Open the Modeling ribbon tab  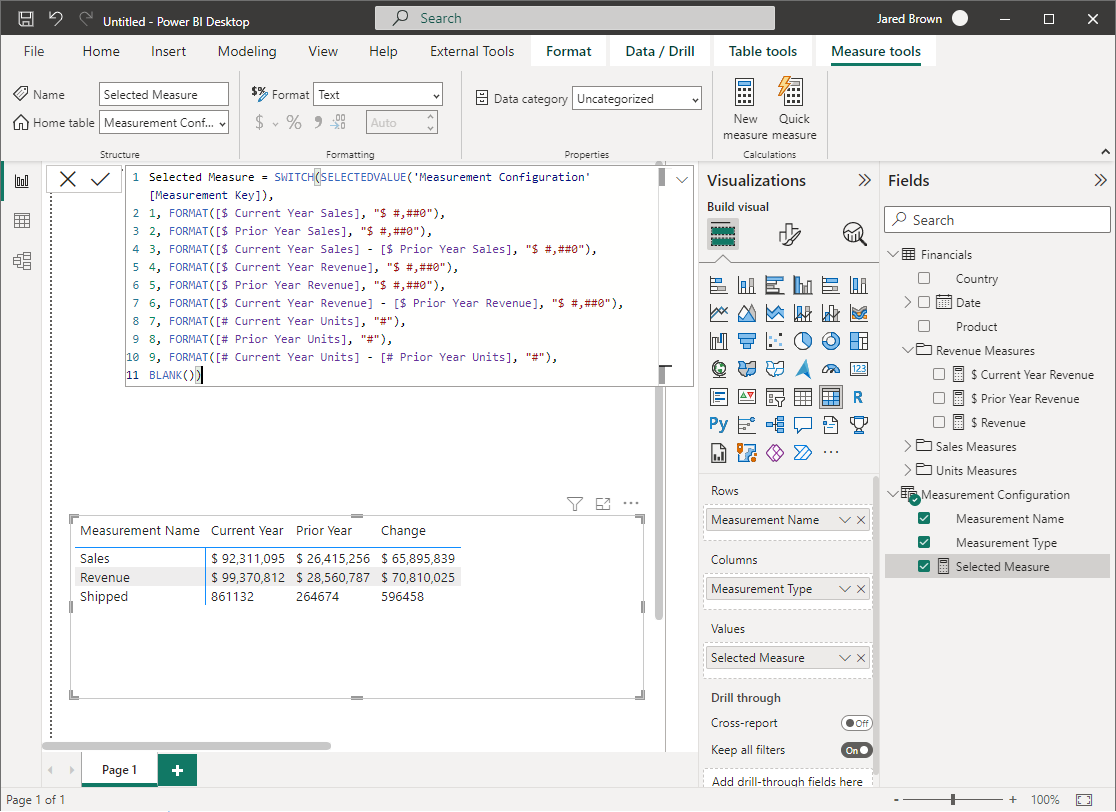(x=247, y=51)
